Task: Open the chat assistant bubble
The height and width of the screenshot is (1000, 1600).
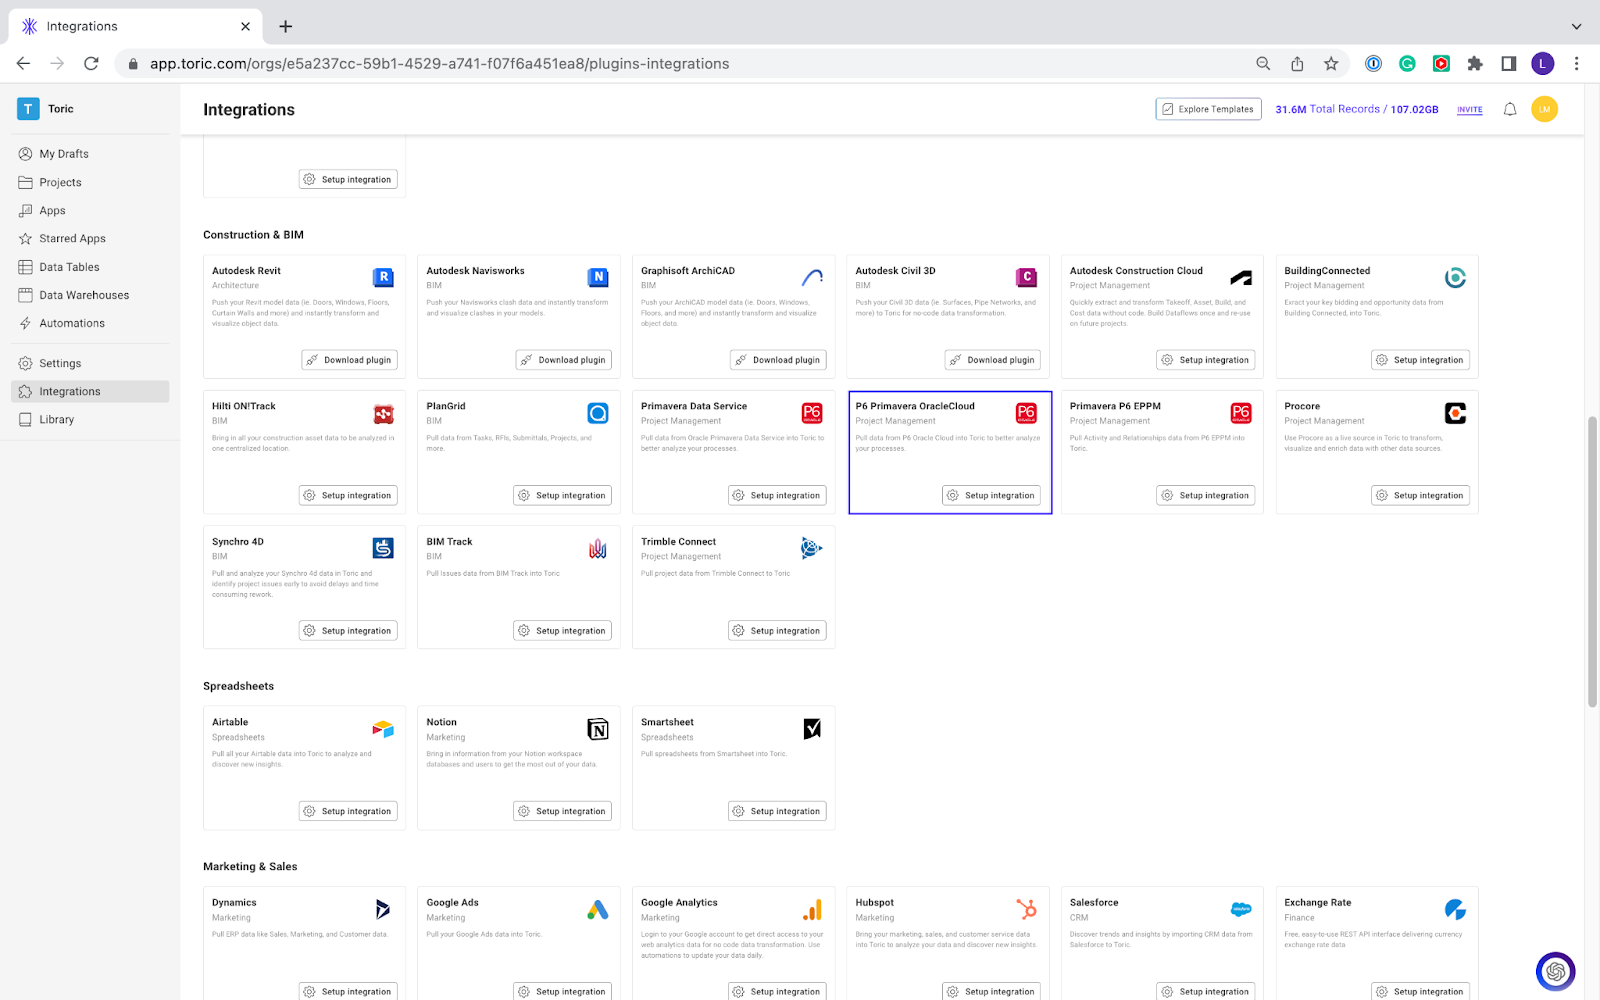Action: pos(1555,971)
